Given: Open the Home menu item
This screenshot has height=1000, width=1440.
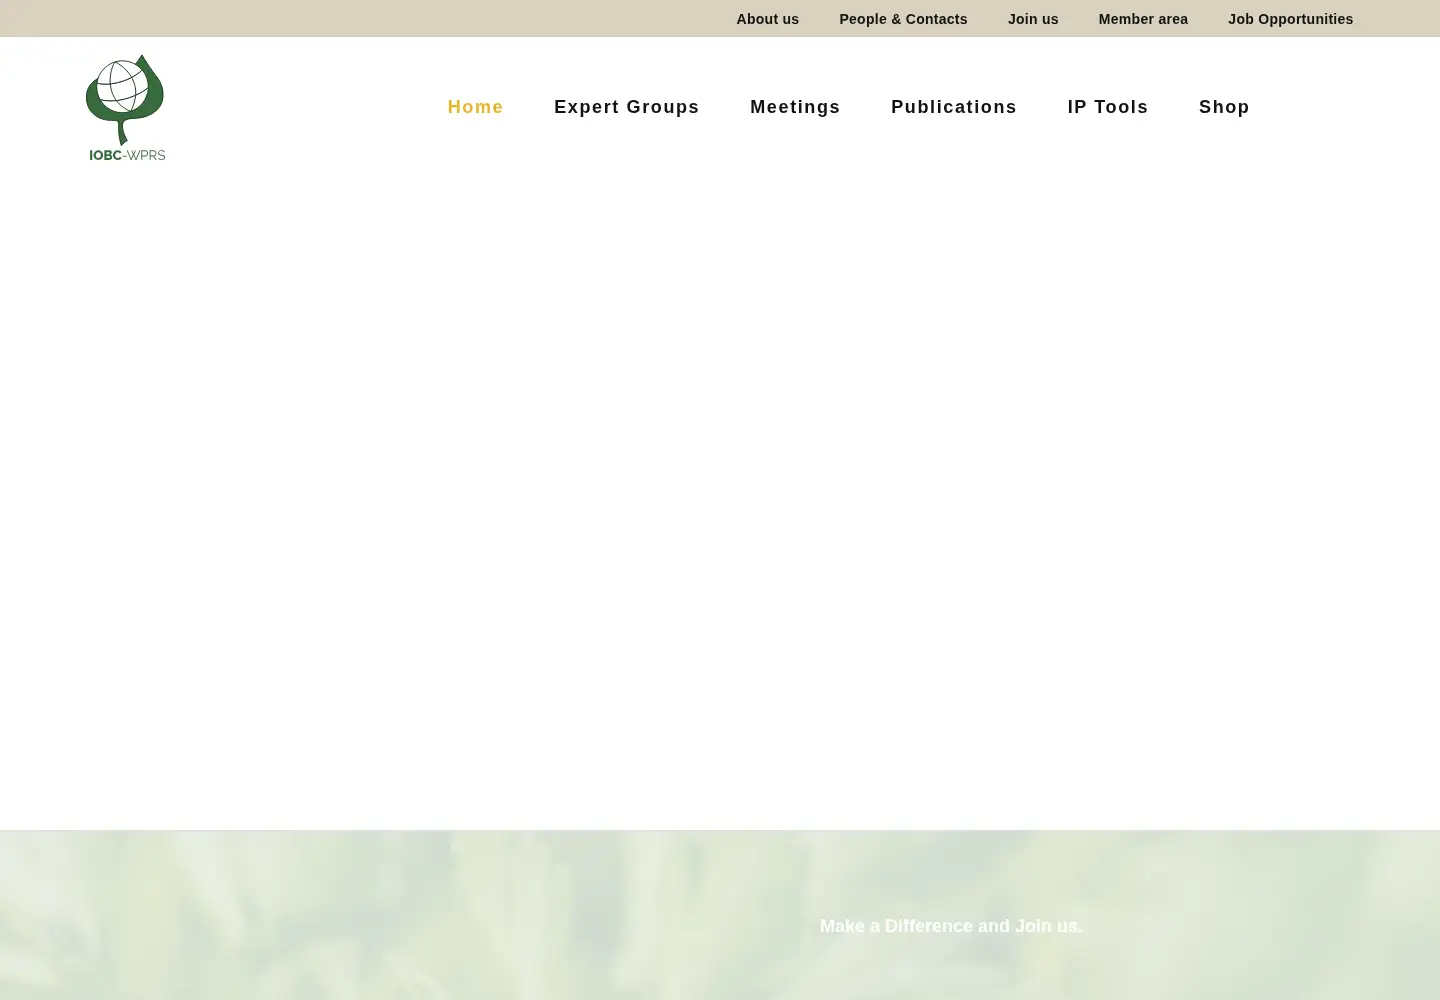Looking at the screenshot, I should (475, 107).
